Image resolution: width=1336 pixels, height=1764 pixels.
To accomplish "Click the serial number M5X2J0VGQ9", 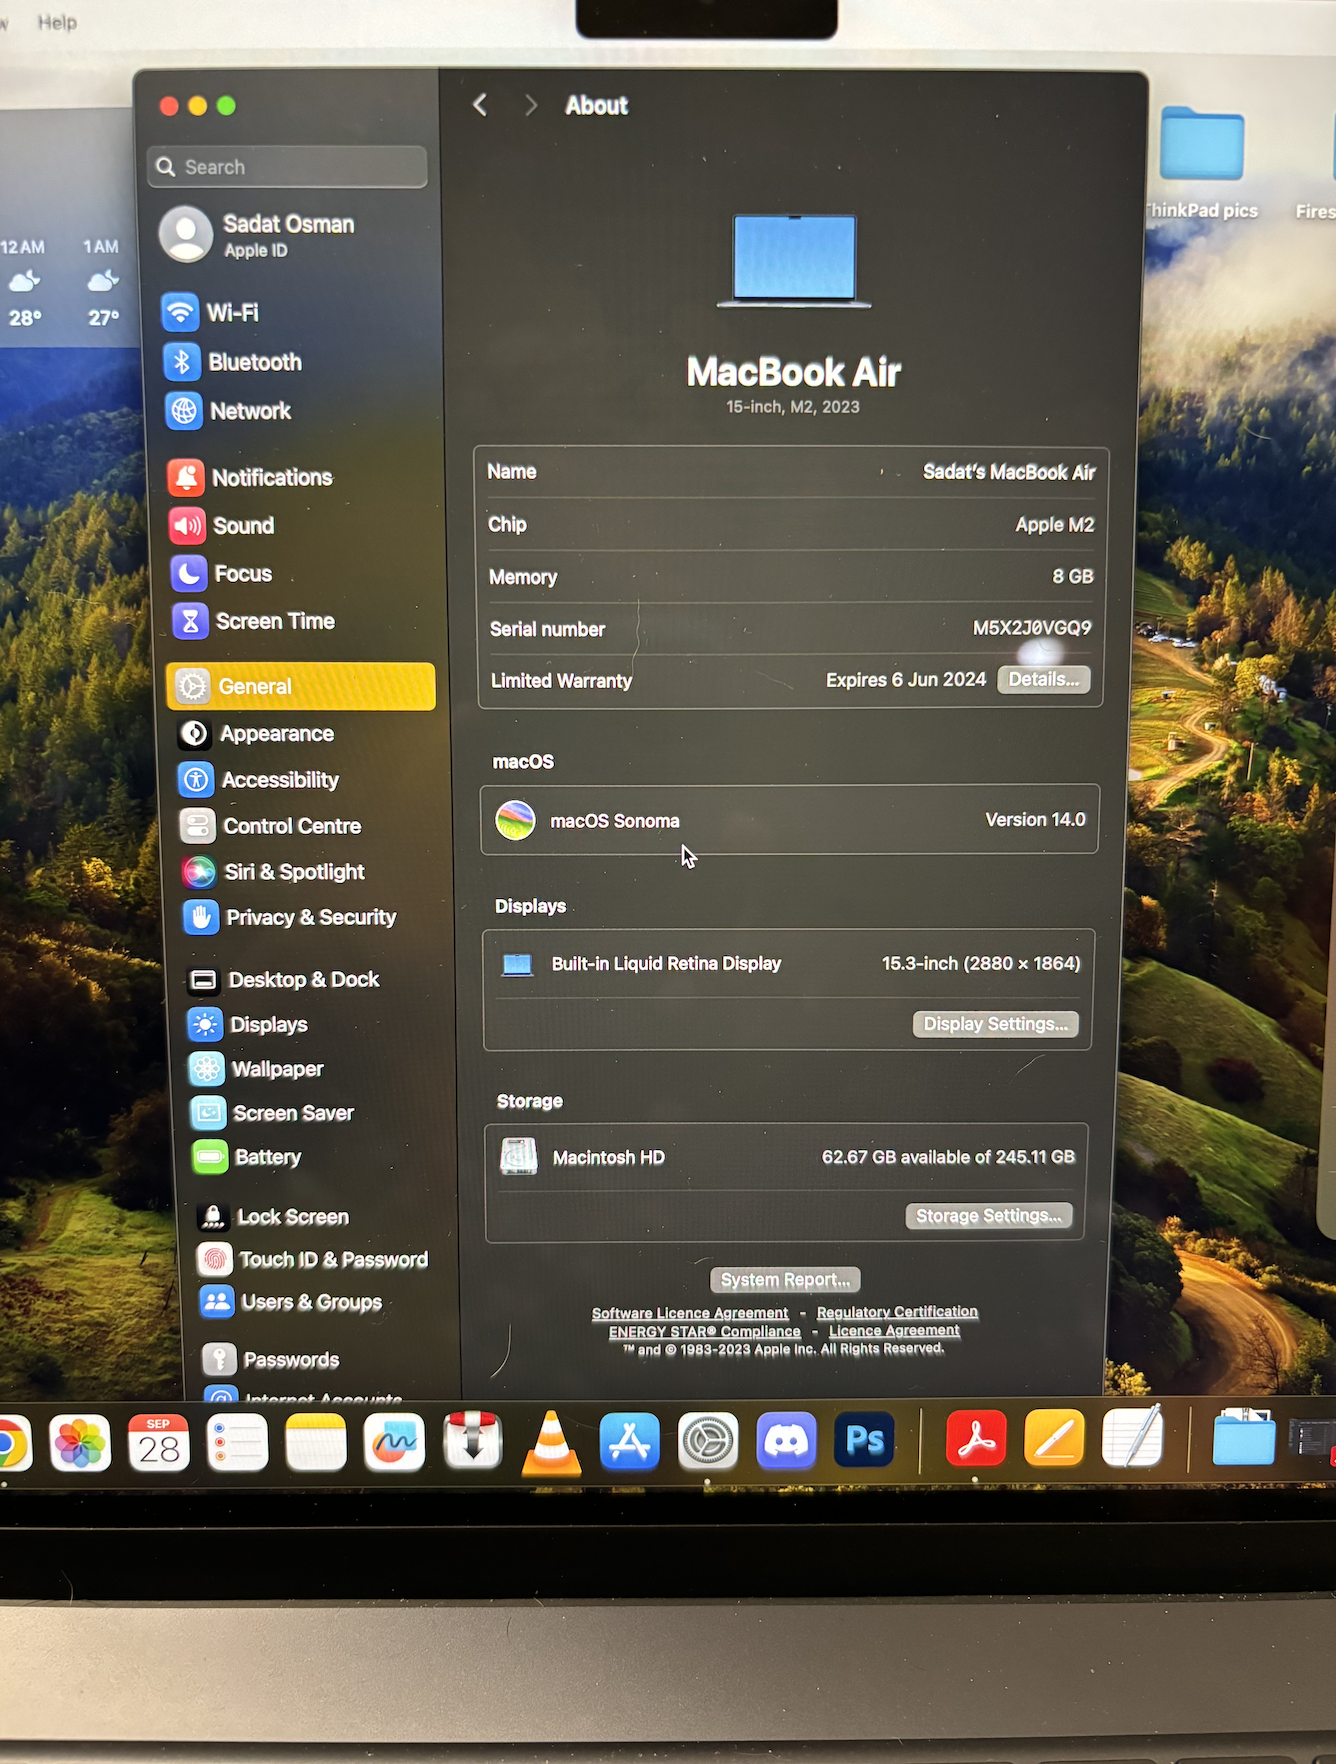I will pyautogui.click(x=1032, y=628).
